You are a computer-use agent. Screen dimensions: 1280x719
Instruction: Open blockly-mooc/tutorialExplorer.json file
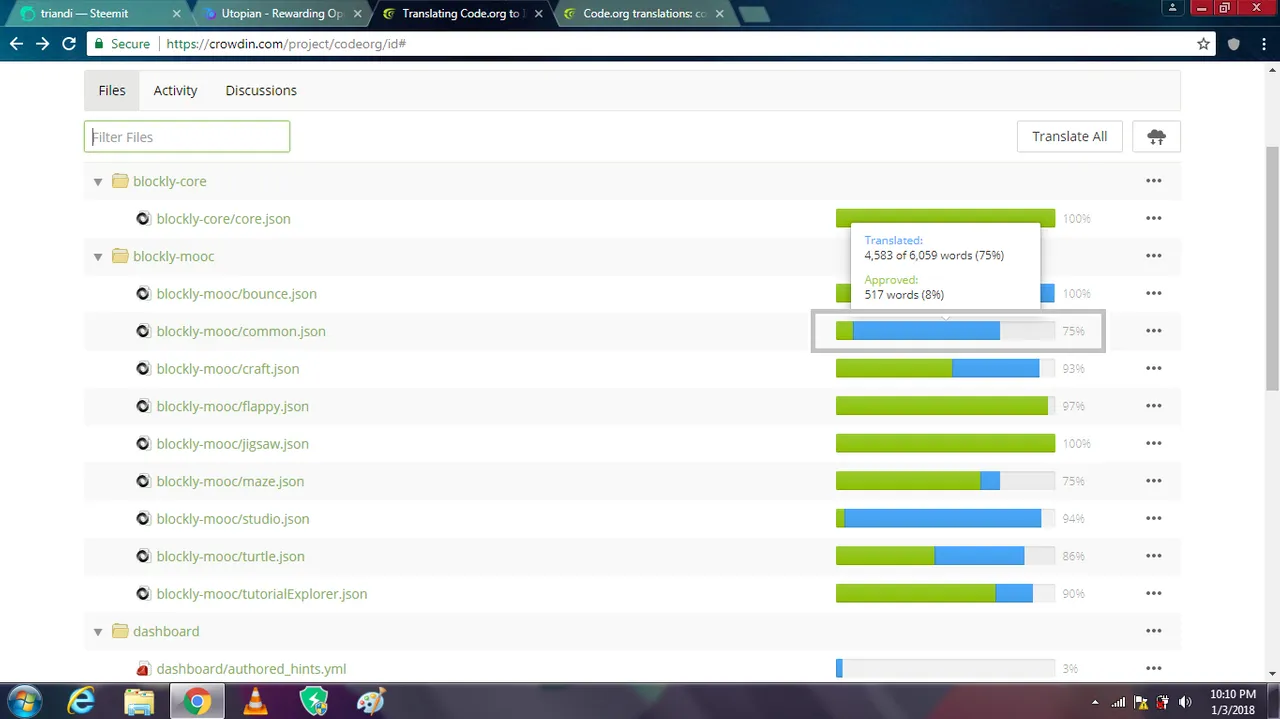262,594
